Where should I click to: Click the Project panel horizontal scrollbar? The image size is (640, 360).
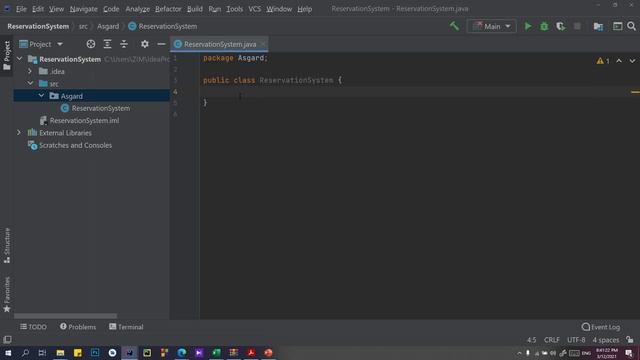65,316
